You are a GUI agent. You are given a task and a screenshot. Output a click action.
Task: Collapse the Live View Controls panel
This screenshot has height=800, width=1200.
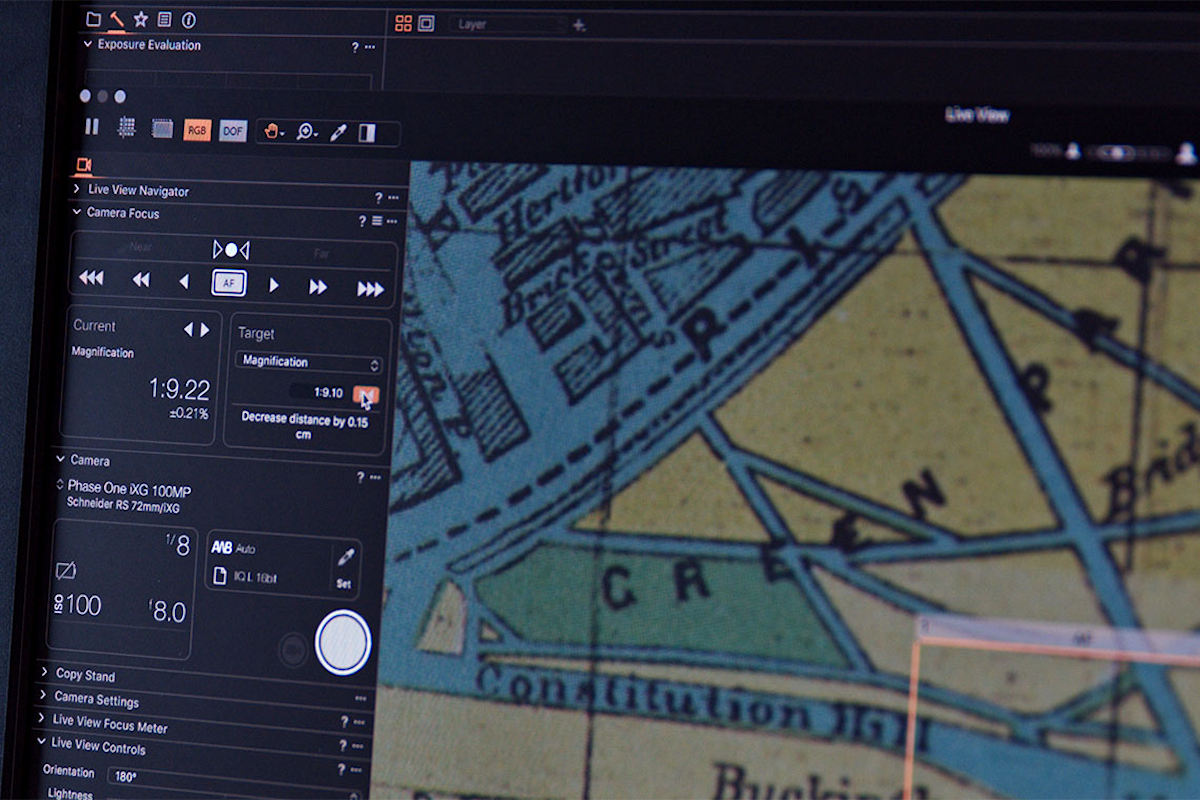(41, 742)
